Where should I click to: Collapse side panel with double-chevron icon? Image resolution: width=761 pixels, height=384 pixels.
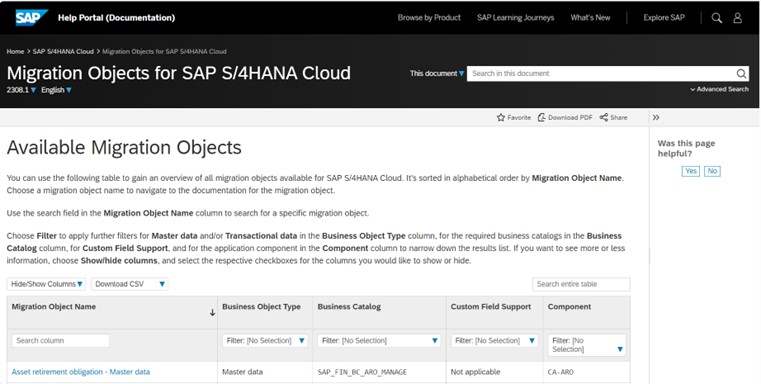pos(656,117)
